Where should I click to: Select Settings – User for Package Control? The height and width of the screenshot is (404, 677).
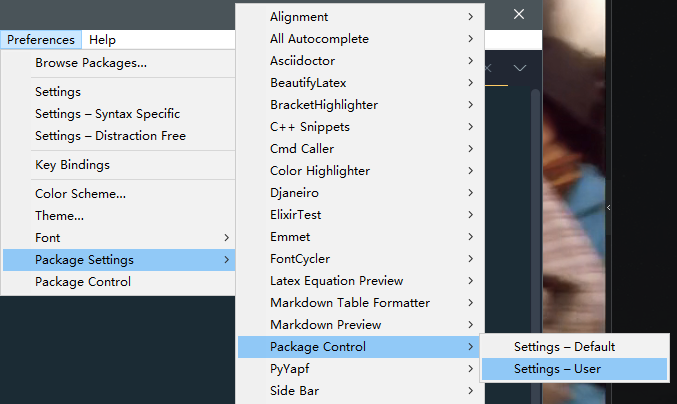pyautogui.click(x=557, y=369)
